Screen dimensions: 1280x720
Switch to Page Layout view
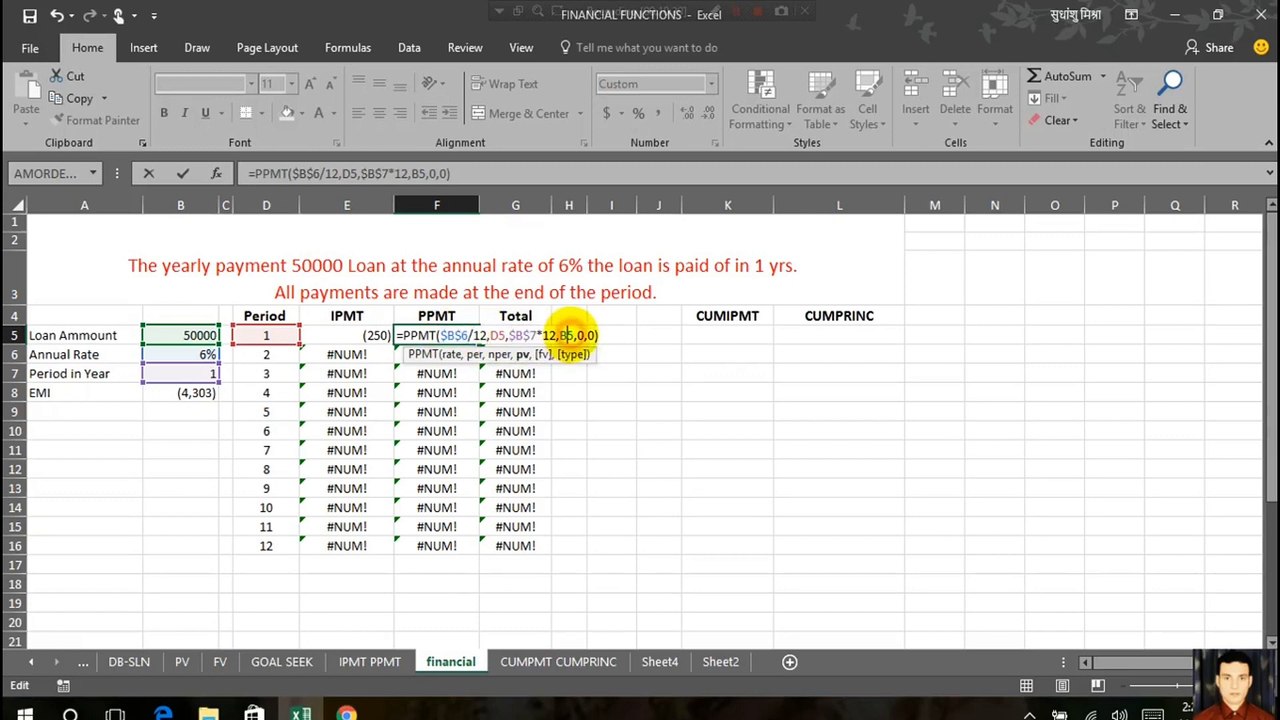(1062, 685)
